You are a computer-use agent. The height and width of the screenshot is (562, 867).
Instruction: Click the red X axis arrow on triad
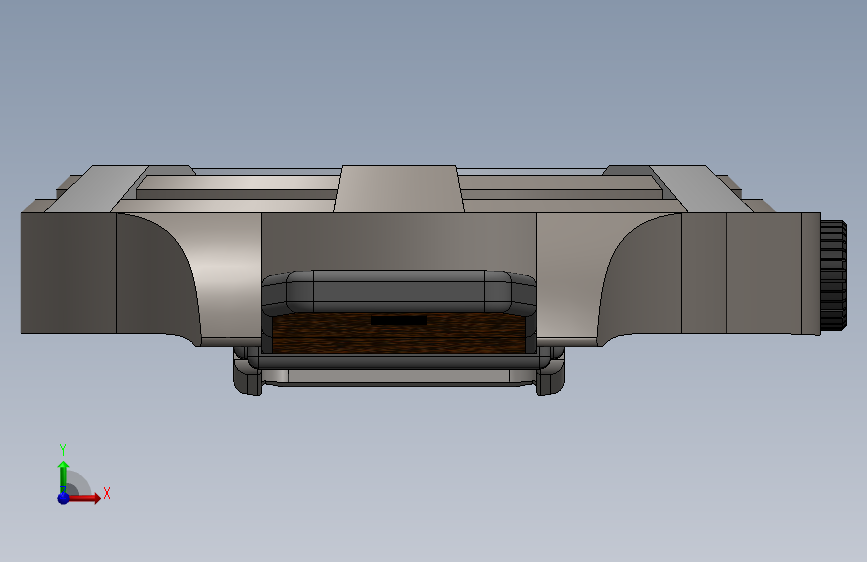tap(86, 498)
